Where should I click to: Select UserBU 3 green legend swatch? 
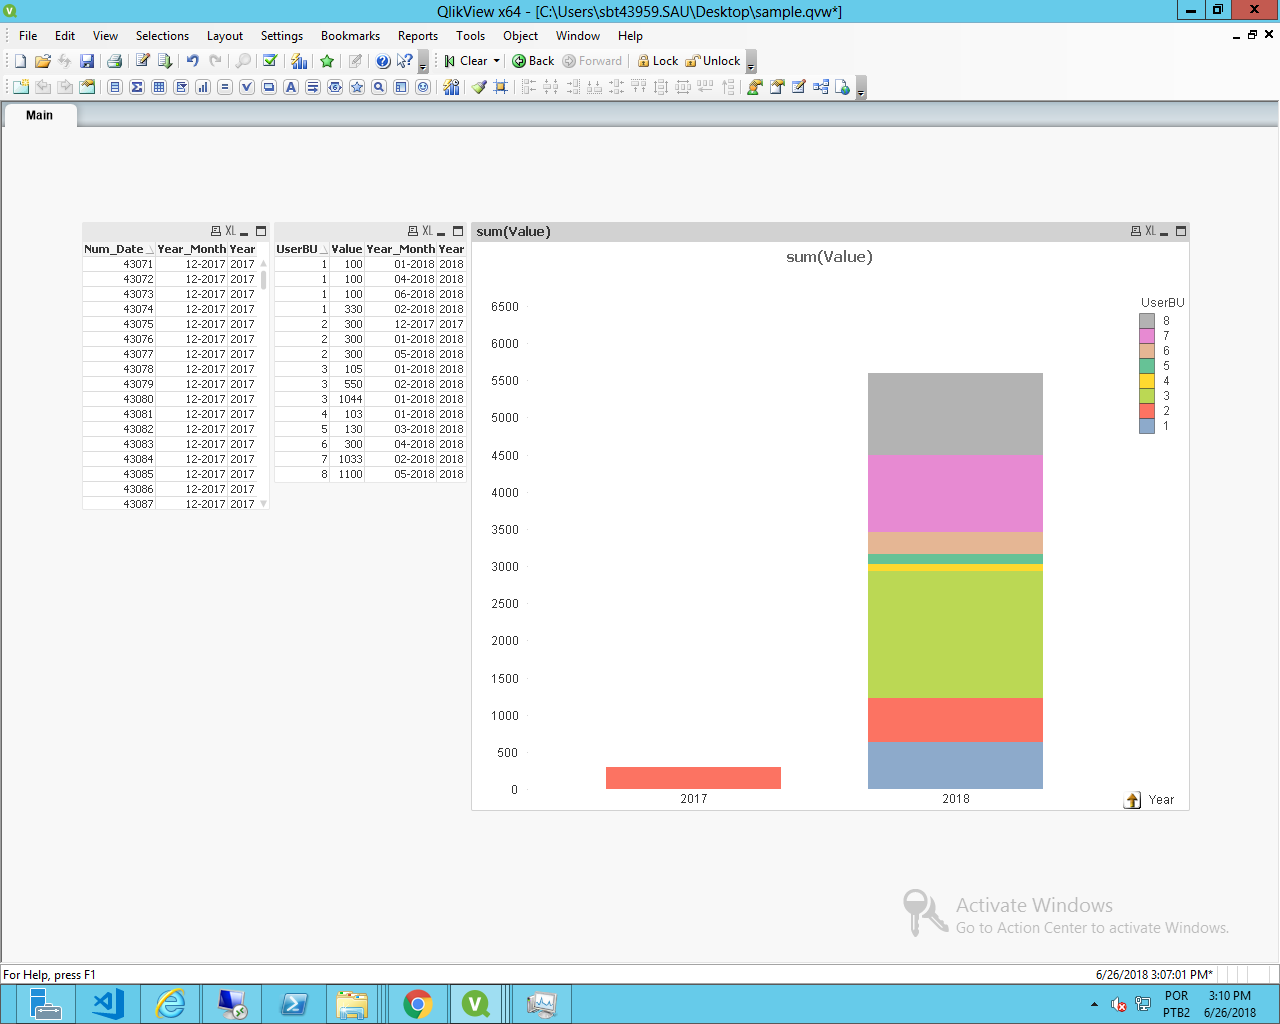point(1147,396)
